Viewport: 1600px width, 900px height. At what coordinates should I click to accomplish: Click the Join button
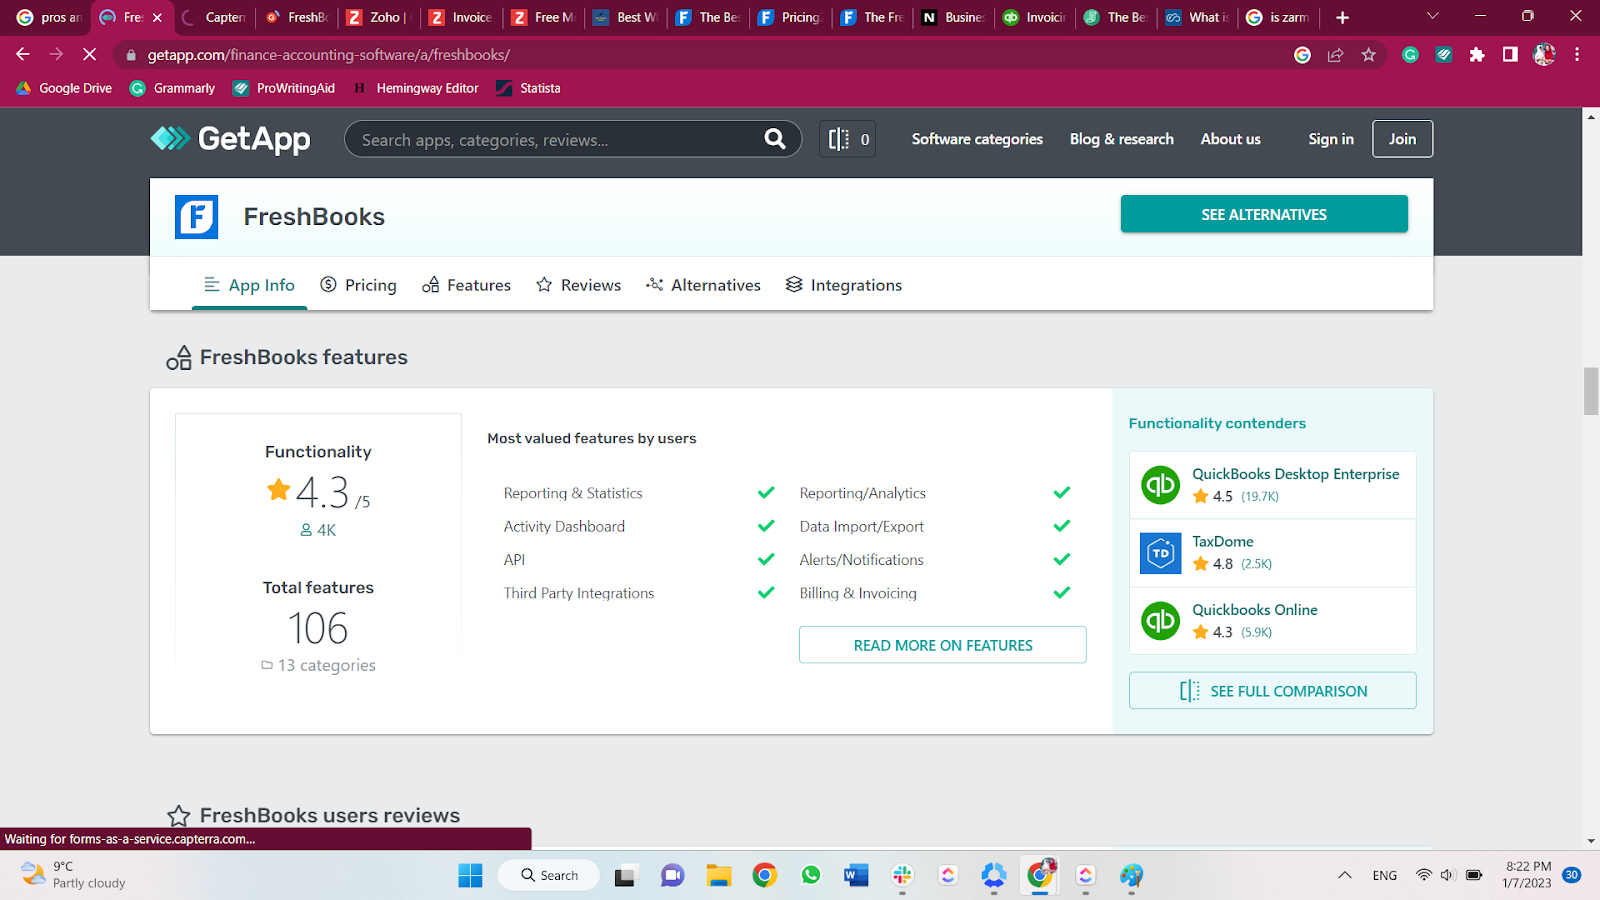1402,139
